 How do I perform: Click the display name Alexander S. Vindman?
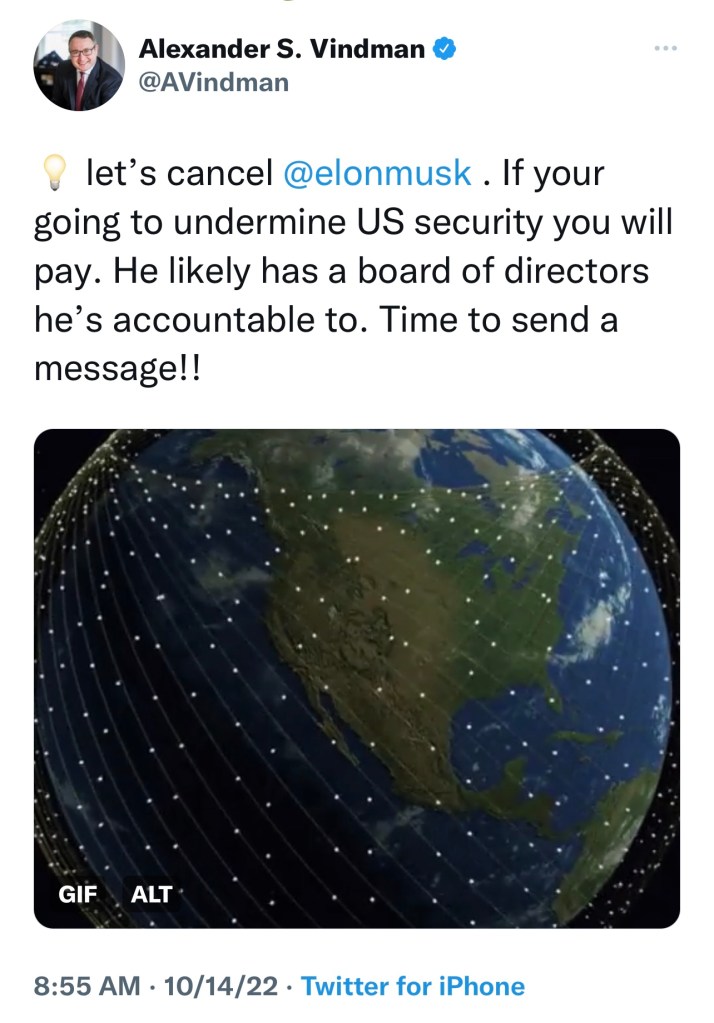(283, 47)
